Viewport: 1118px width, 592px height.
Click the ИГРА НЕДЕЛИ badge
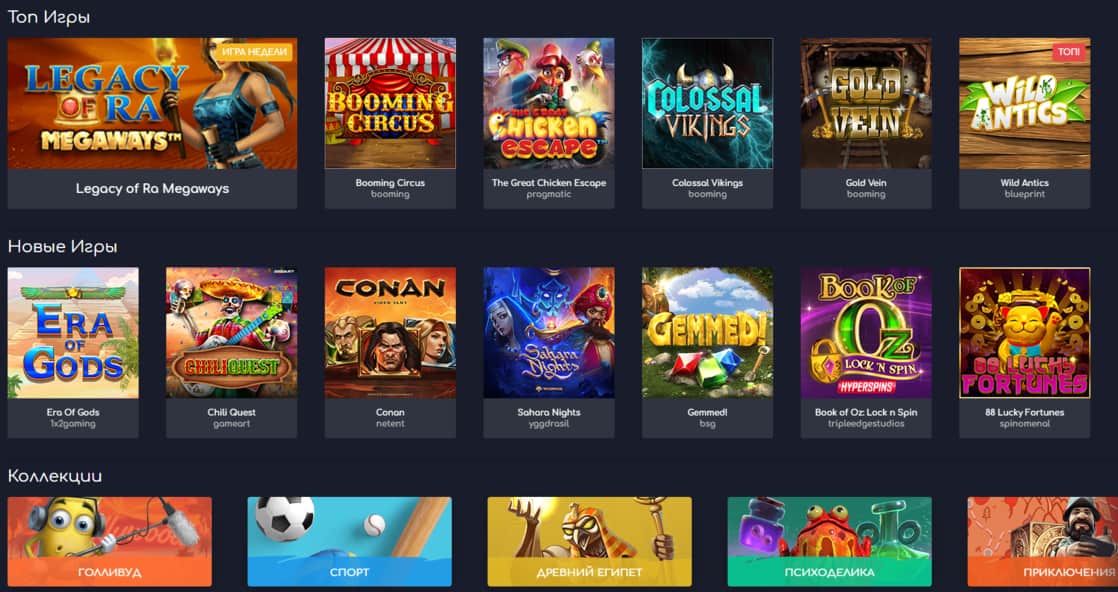pos(254,52)
